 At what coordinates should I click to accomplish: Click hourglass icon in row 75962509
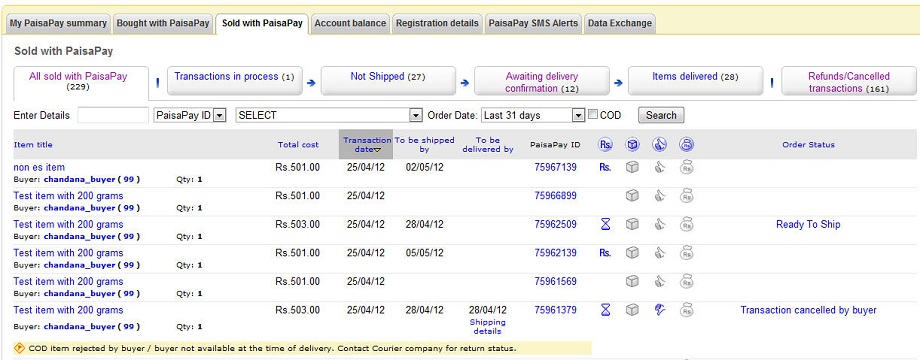click(x=606, y=224)
